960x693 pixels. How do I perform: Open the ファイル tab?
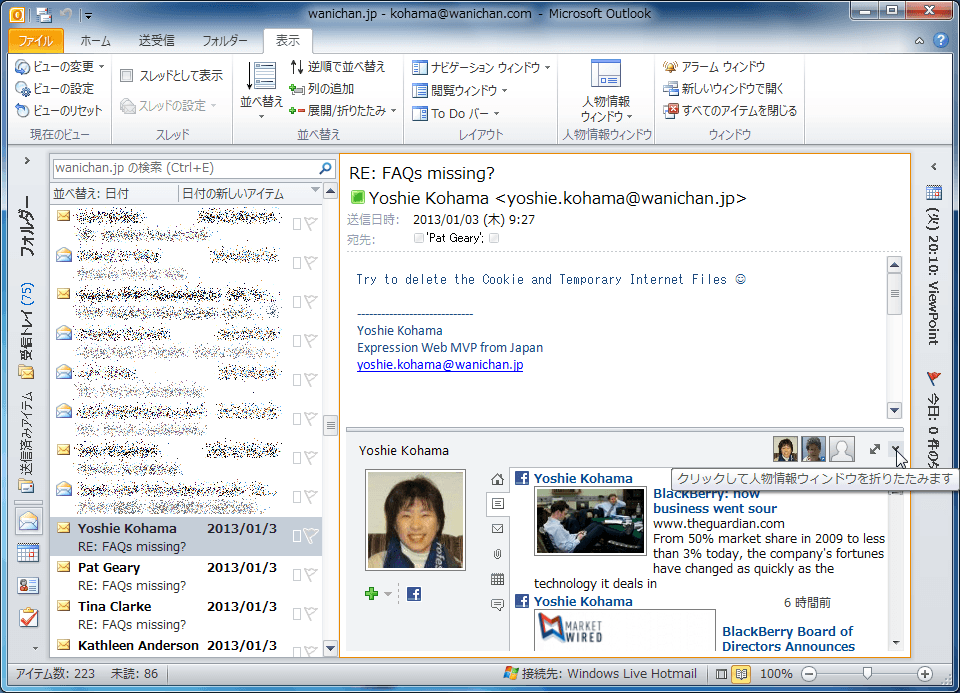[x=36, y=41]
